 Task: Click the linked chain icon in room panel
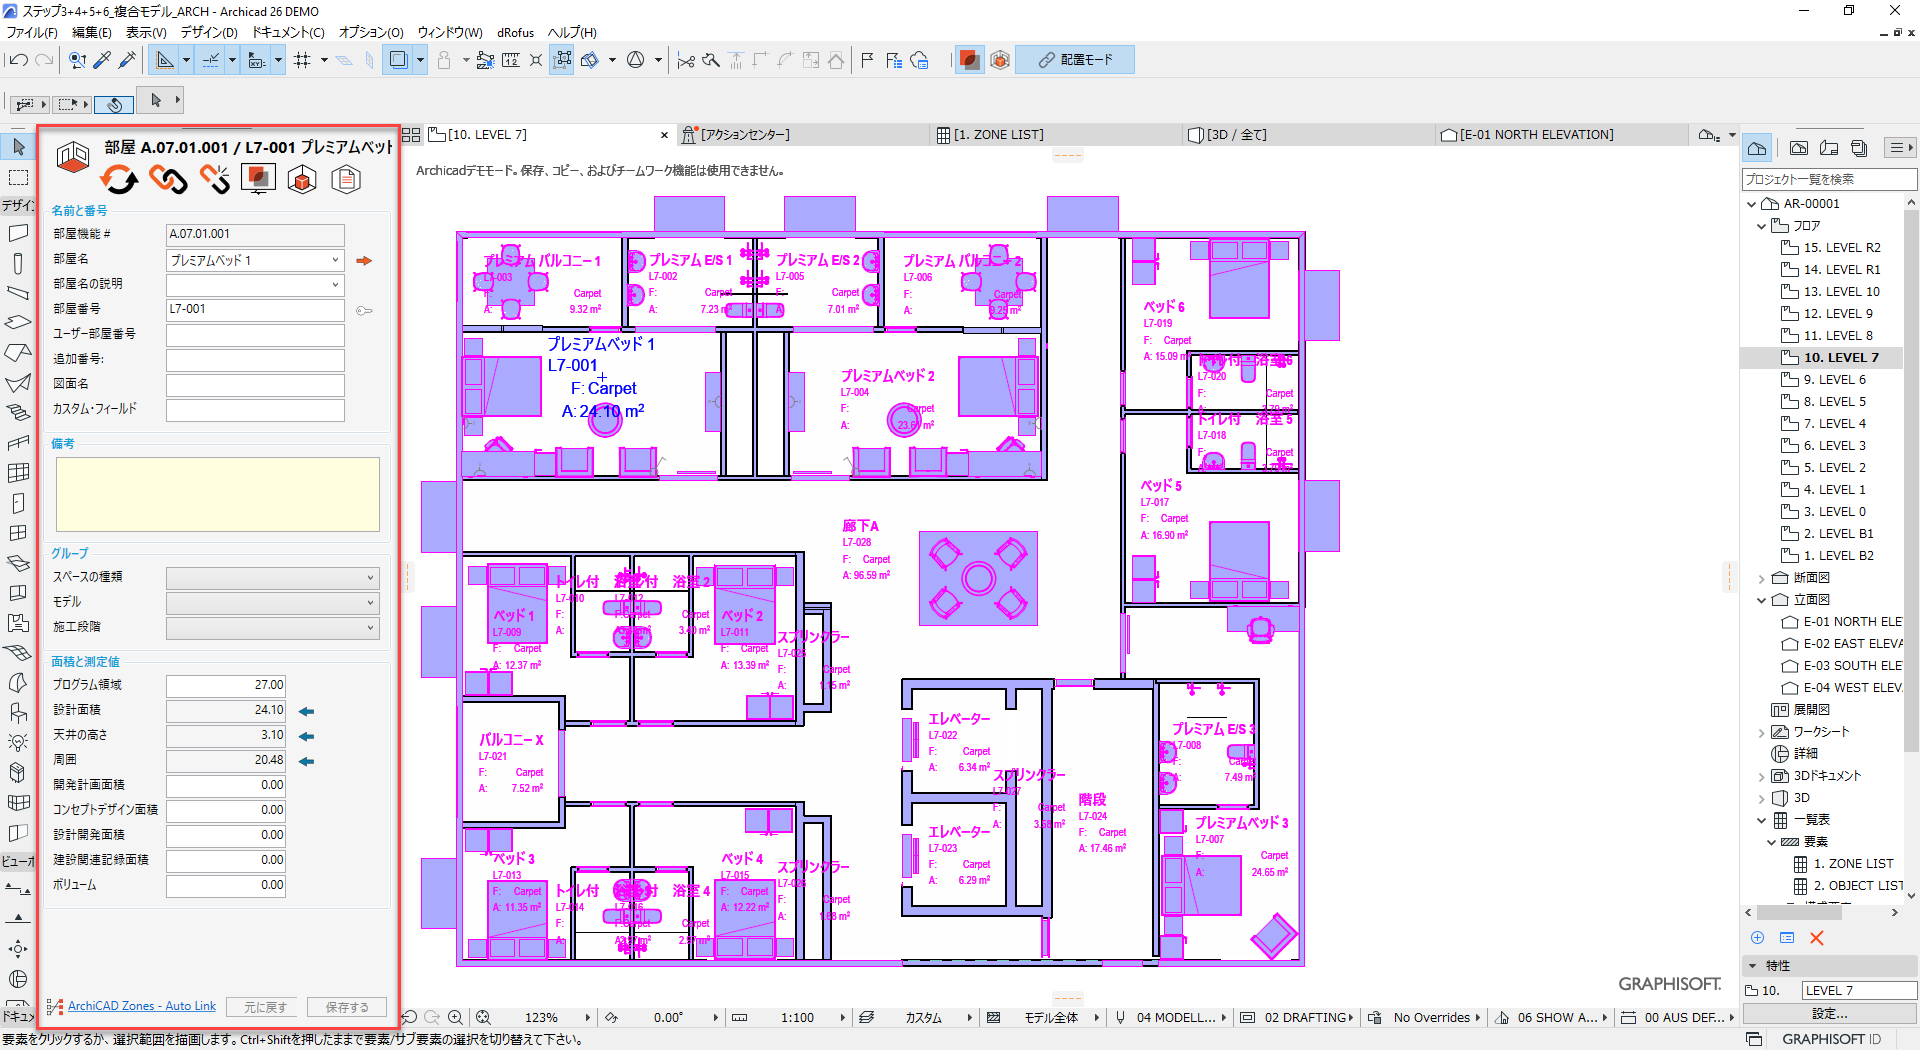click(x=168, y=180)
